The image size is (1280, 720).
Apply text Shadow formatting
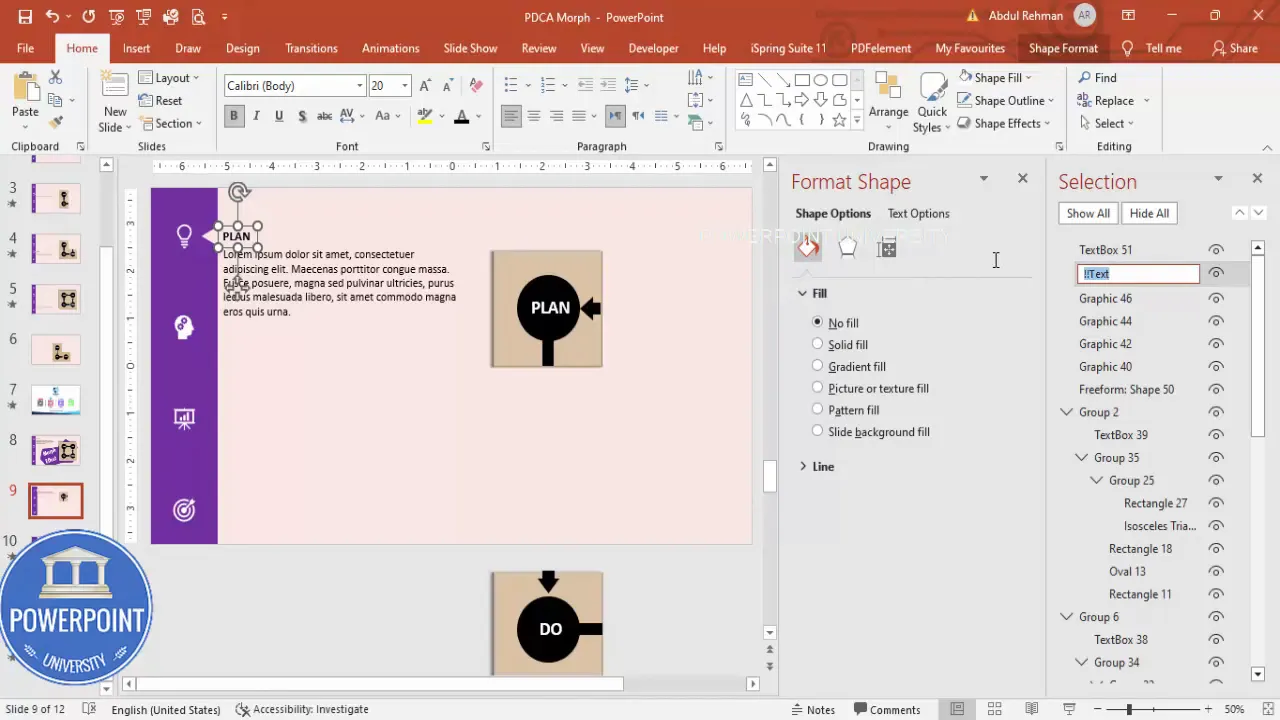[301, 116]
